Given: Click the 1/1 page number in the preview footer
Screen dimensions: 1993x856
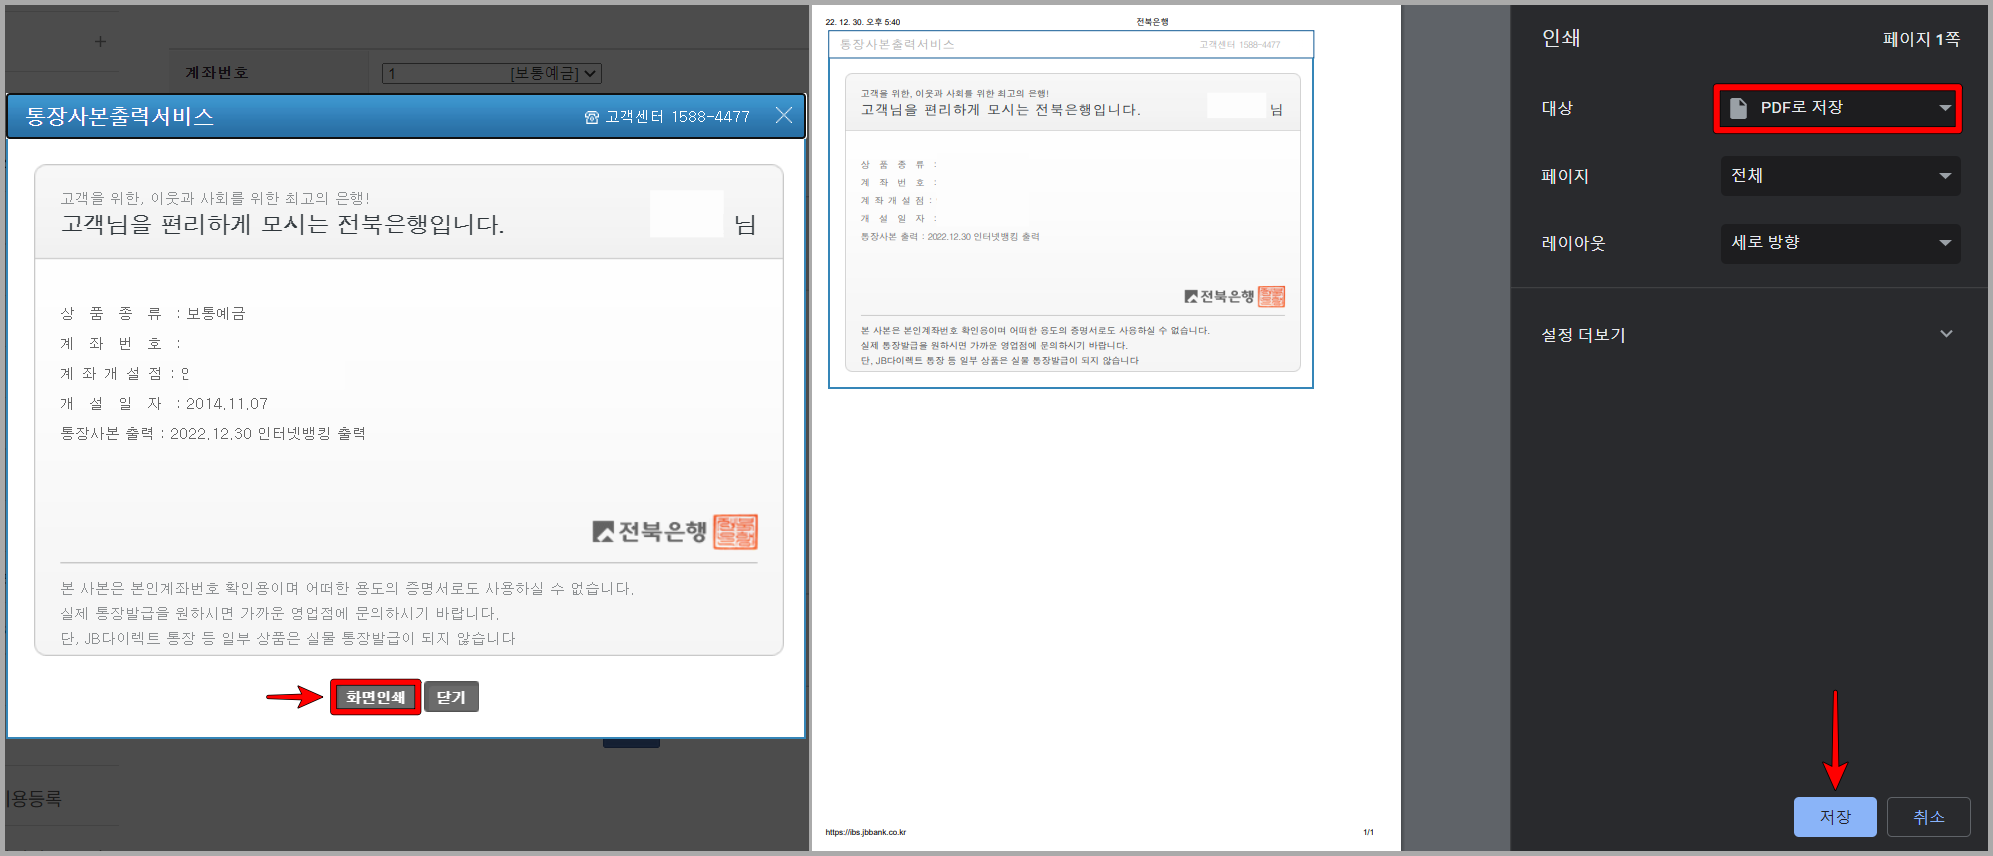Looking at the screenshot, I should [1368, 832].
